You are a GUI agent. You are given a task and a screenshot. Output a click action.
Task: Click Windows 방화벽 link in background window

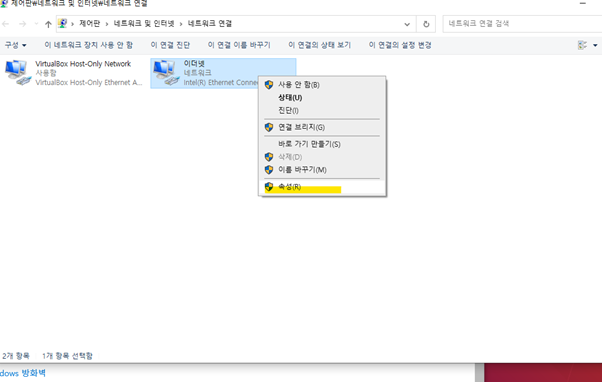click(23, 373)
